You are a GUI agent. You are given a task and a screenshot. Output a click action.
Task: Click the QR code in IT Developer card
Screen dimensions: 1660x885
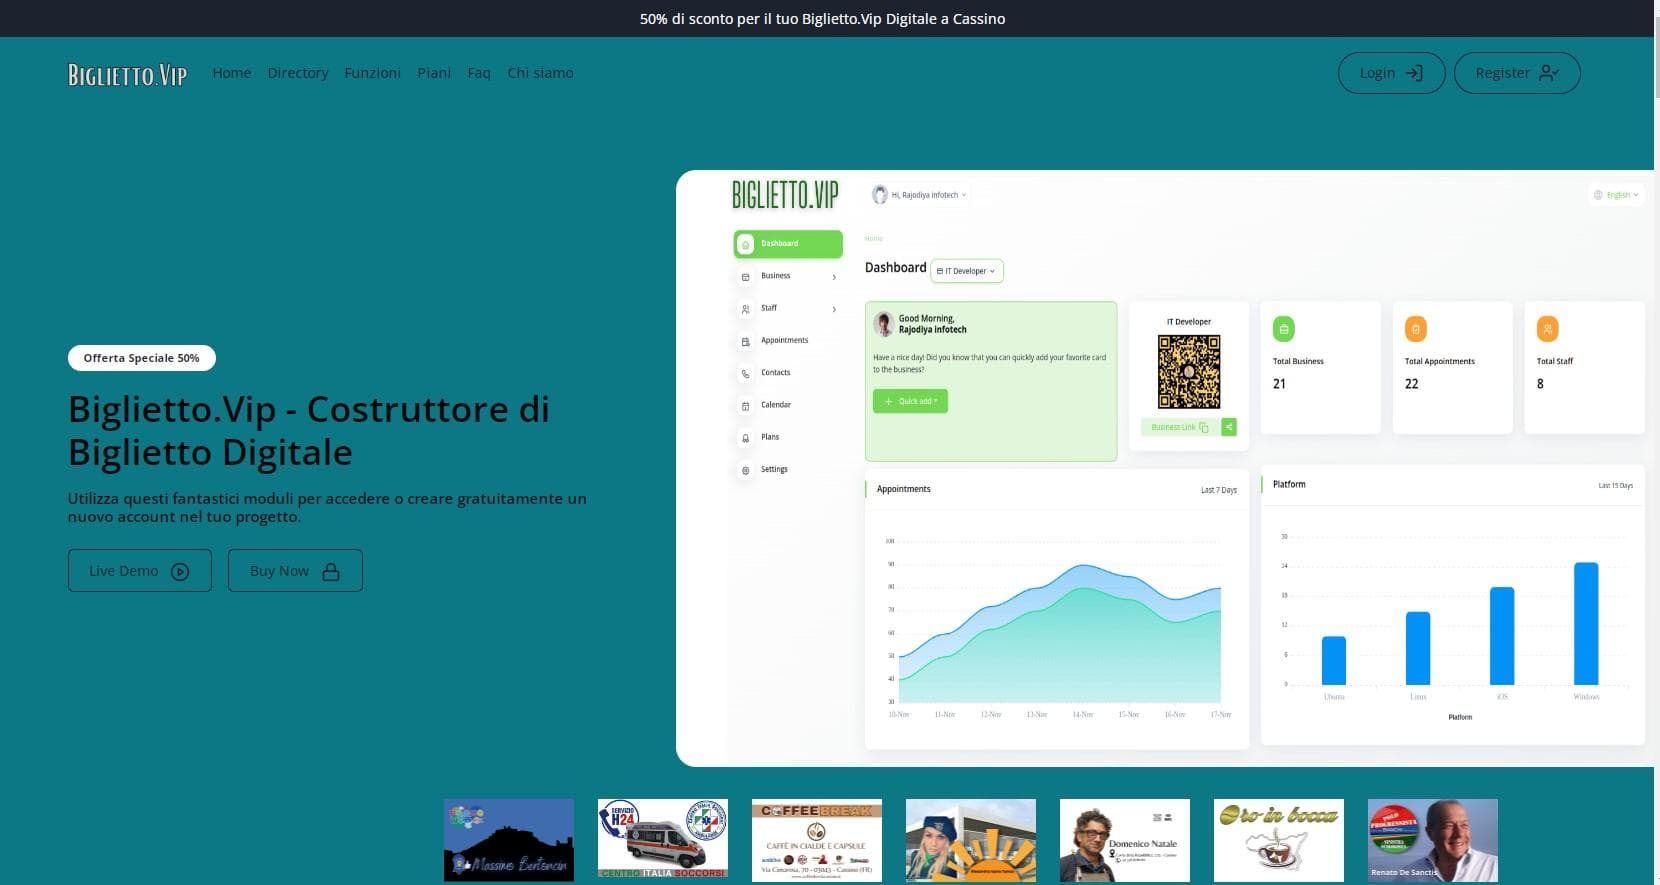[1188, 372]
